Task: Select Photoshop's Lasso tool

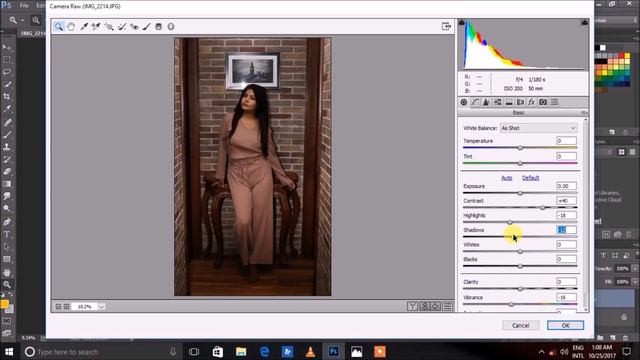Action: pyautogui.click(x=7, y=72)
